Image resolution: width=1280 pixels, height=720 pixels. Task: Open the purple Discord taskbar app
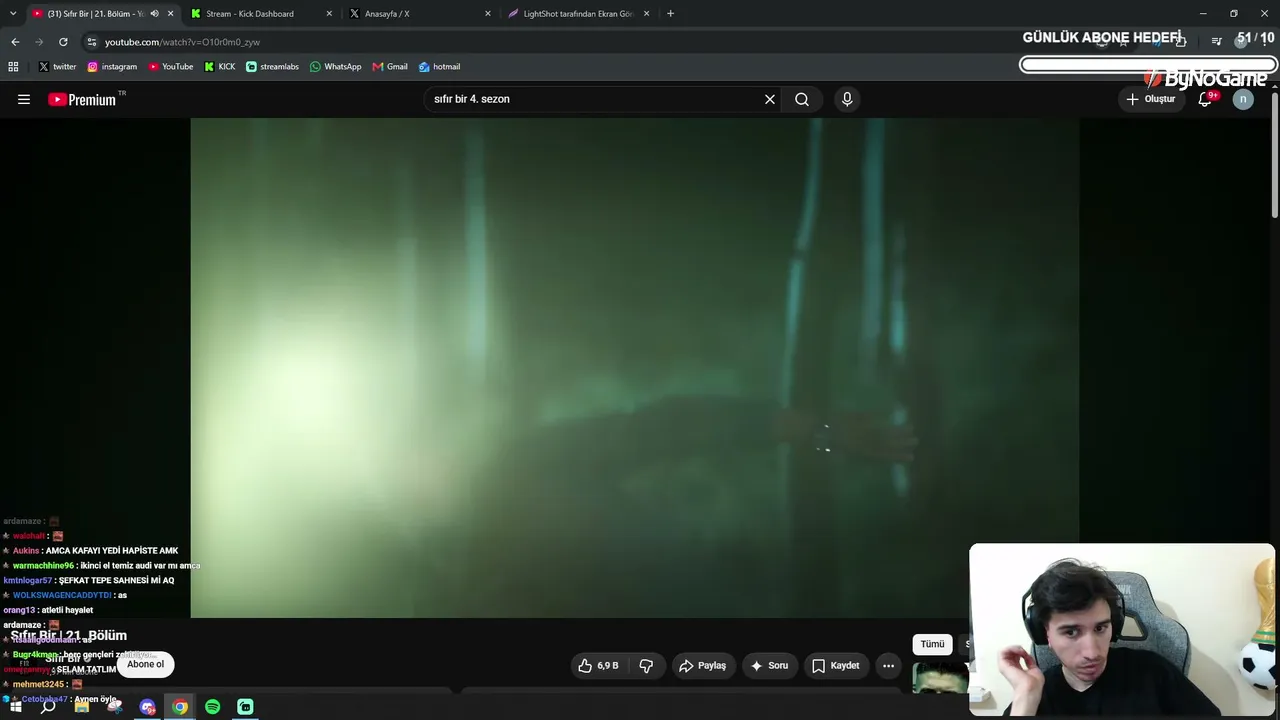coord(147,707)
